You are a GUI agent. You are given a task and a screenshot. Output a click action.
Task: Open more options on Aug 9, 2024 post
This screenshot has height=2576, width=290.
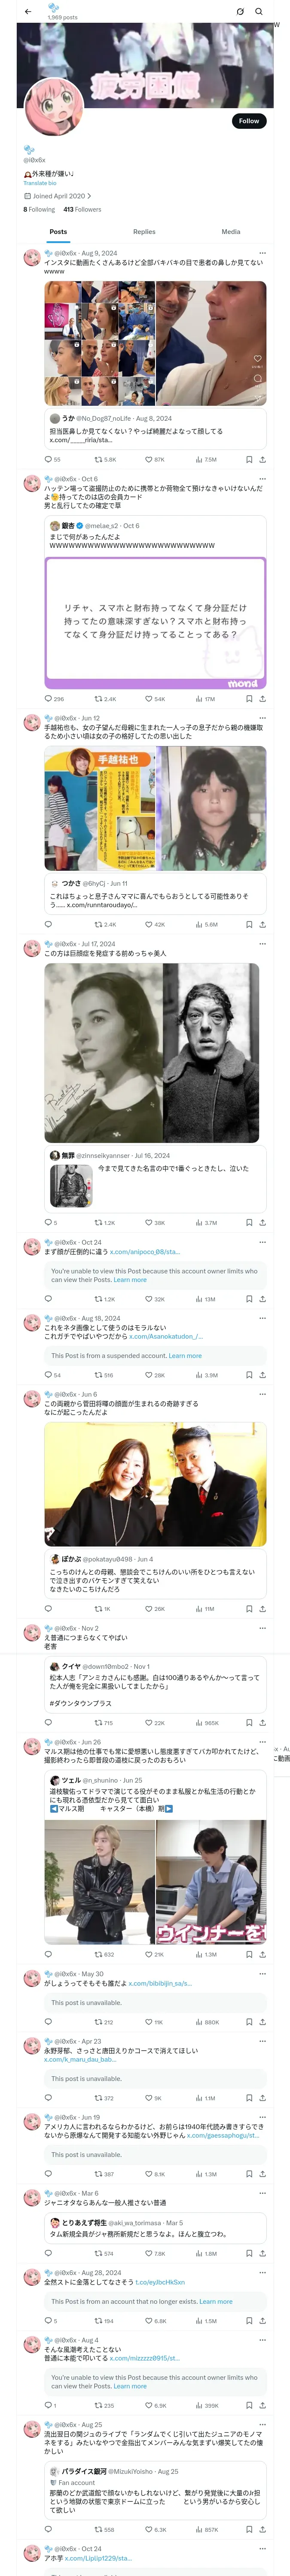(262, 253)
